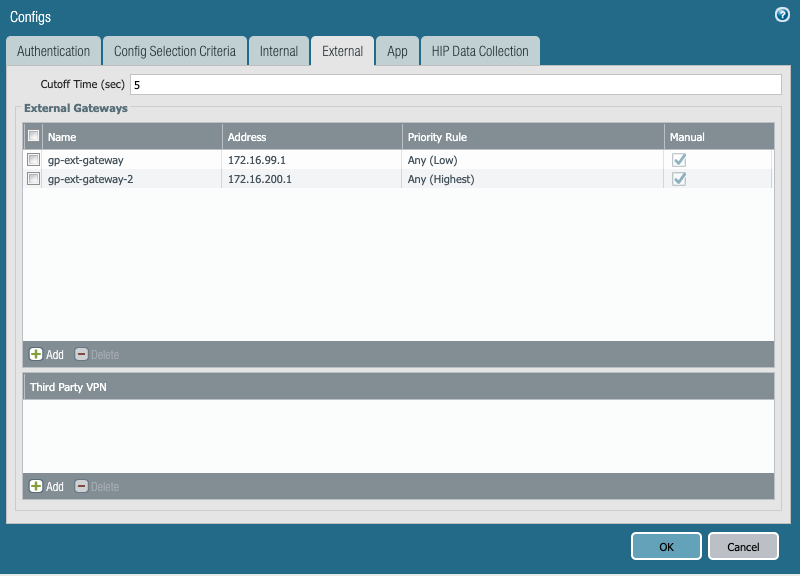Open gp-ext-gateway entry for editing
The image size is (800, 576).
coord(85,159)
